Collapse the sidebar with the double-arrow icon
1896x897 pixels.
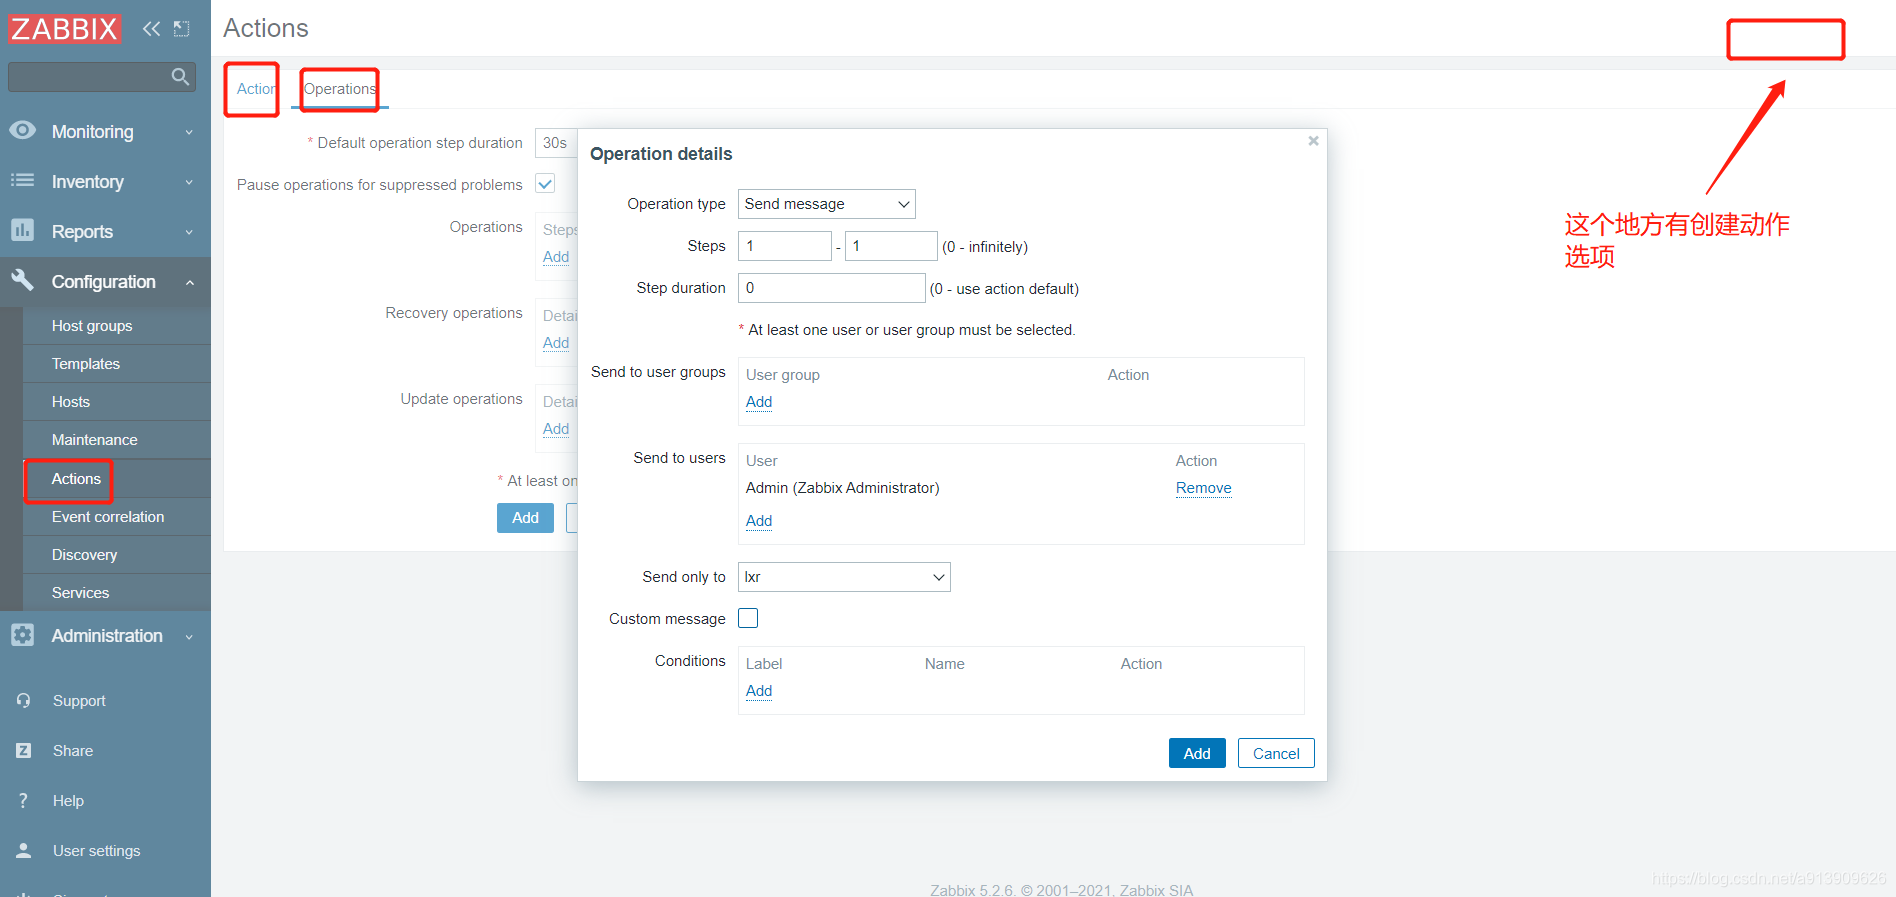click(151, 28)
